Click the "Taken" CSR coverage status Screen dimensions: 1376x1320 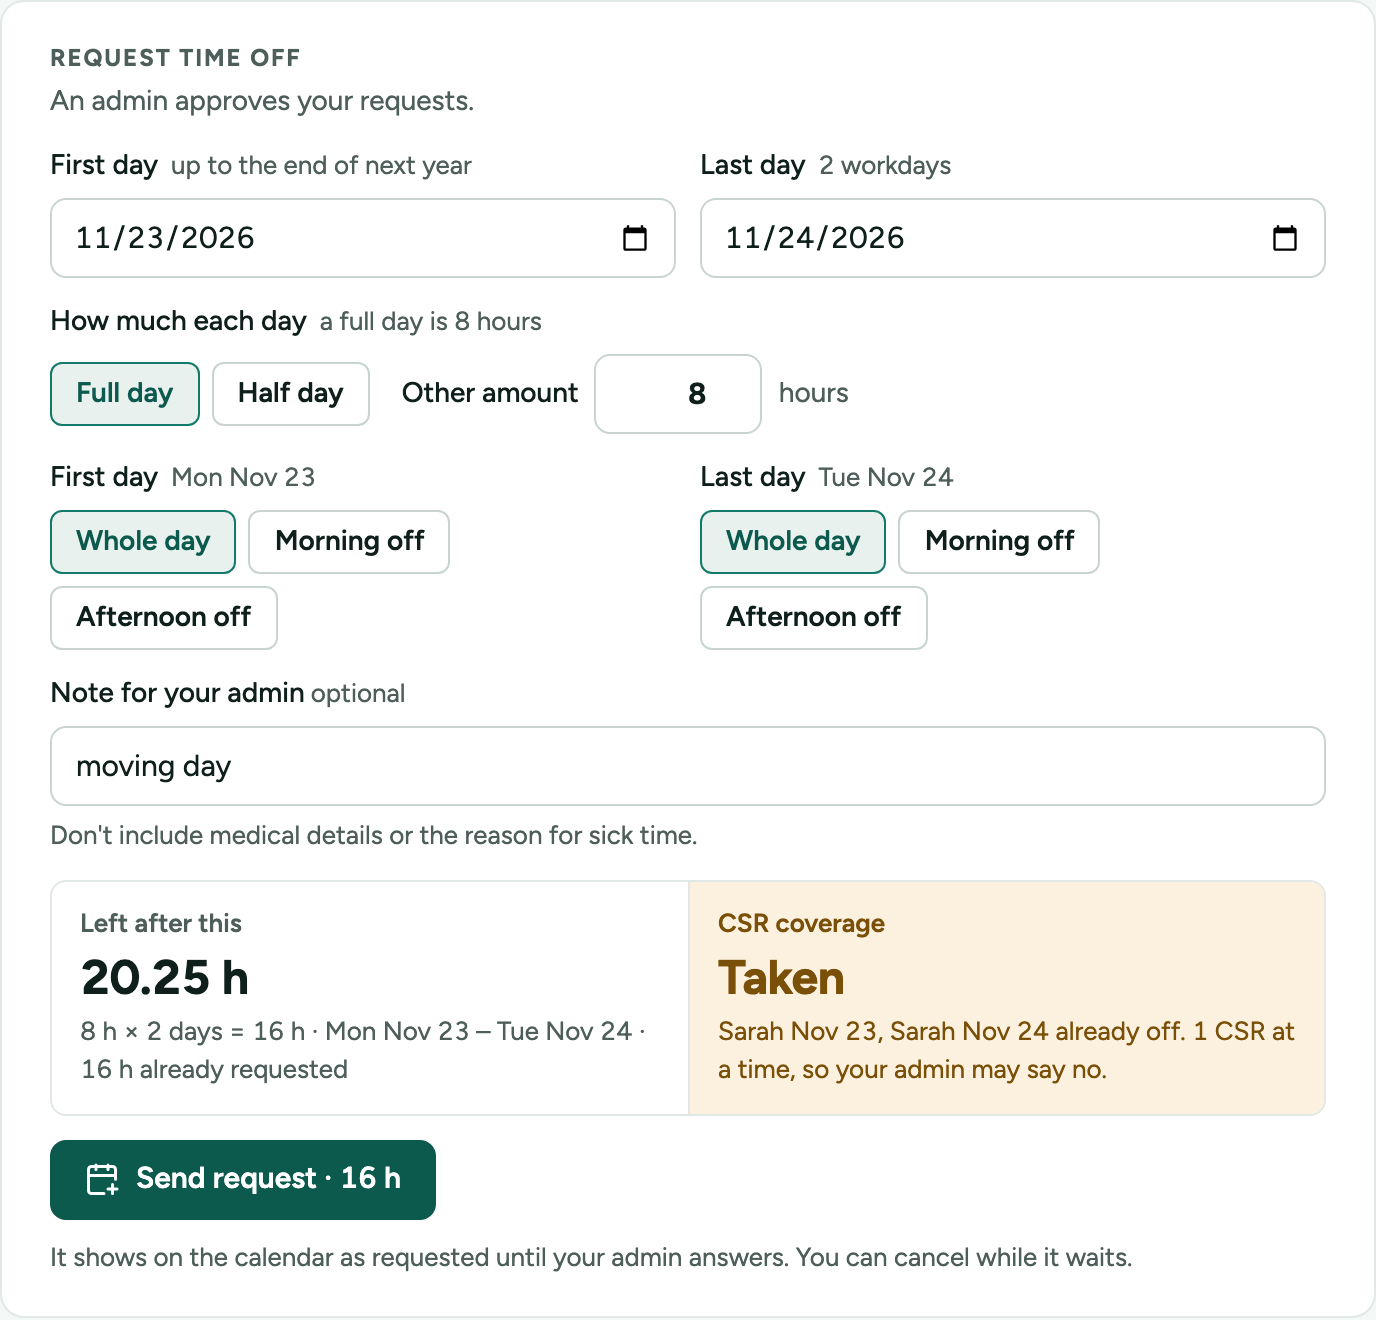(781, 977)
